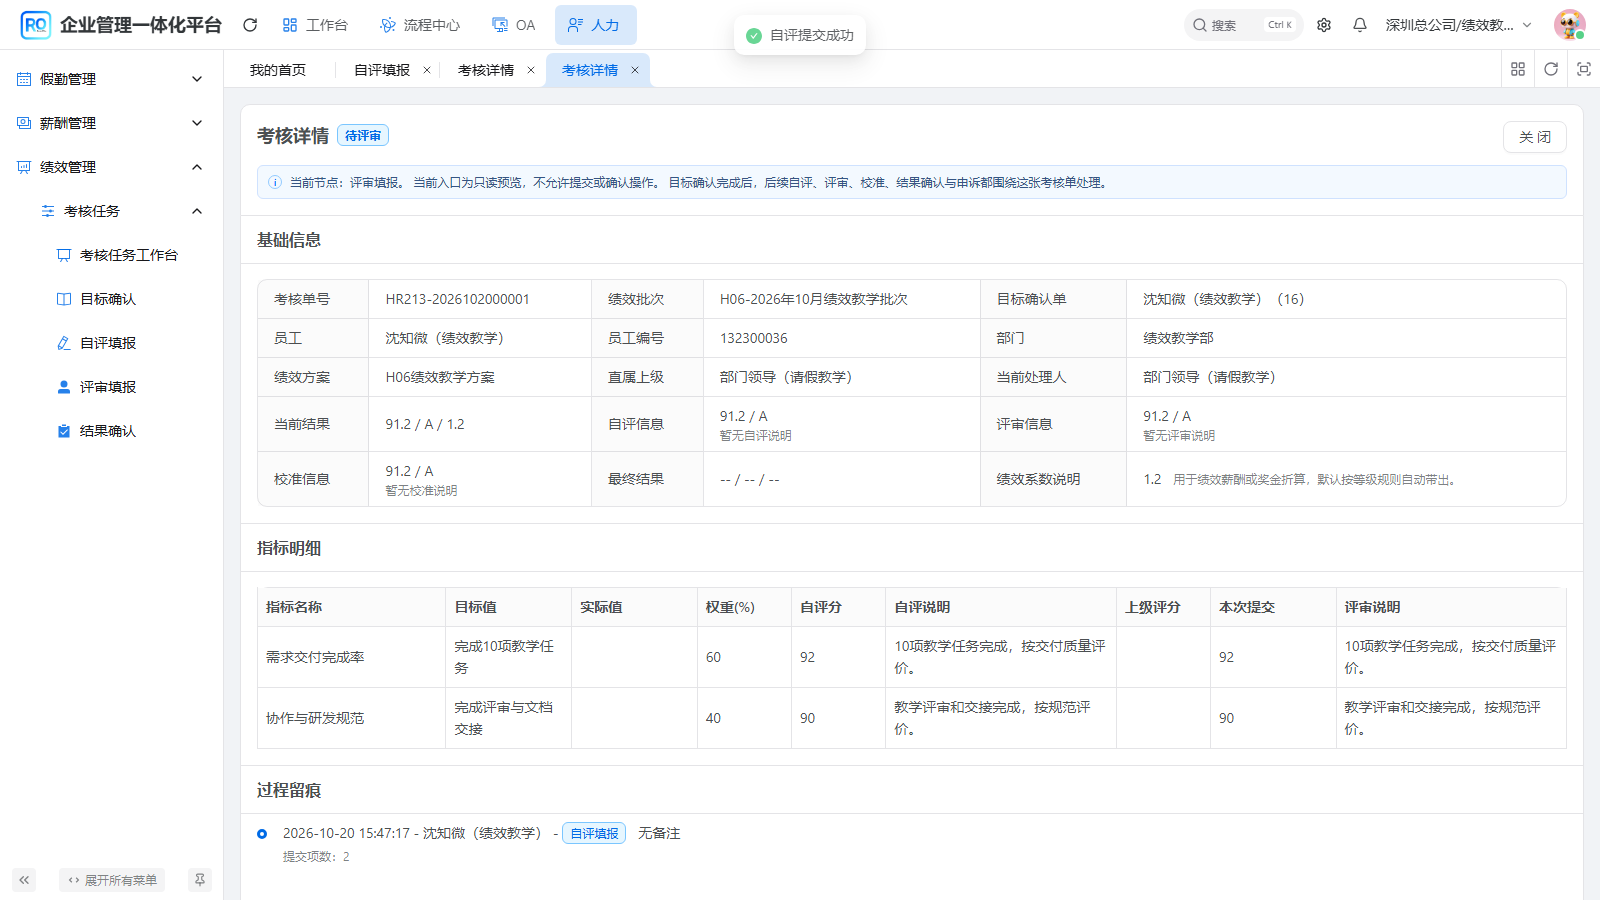Switch to 我的首页 tab
This screenshot has width=1600, height=900.
278,70
